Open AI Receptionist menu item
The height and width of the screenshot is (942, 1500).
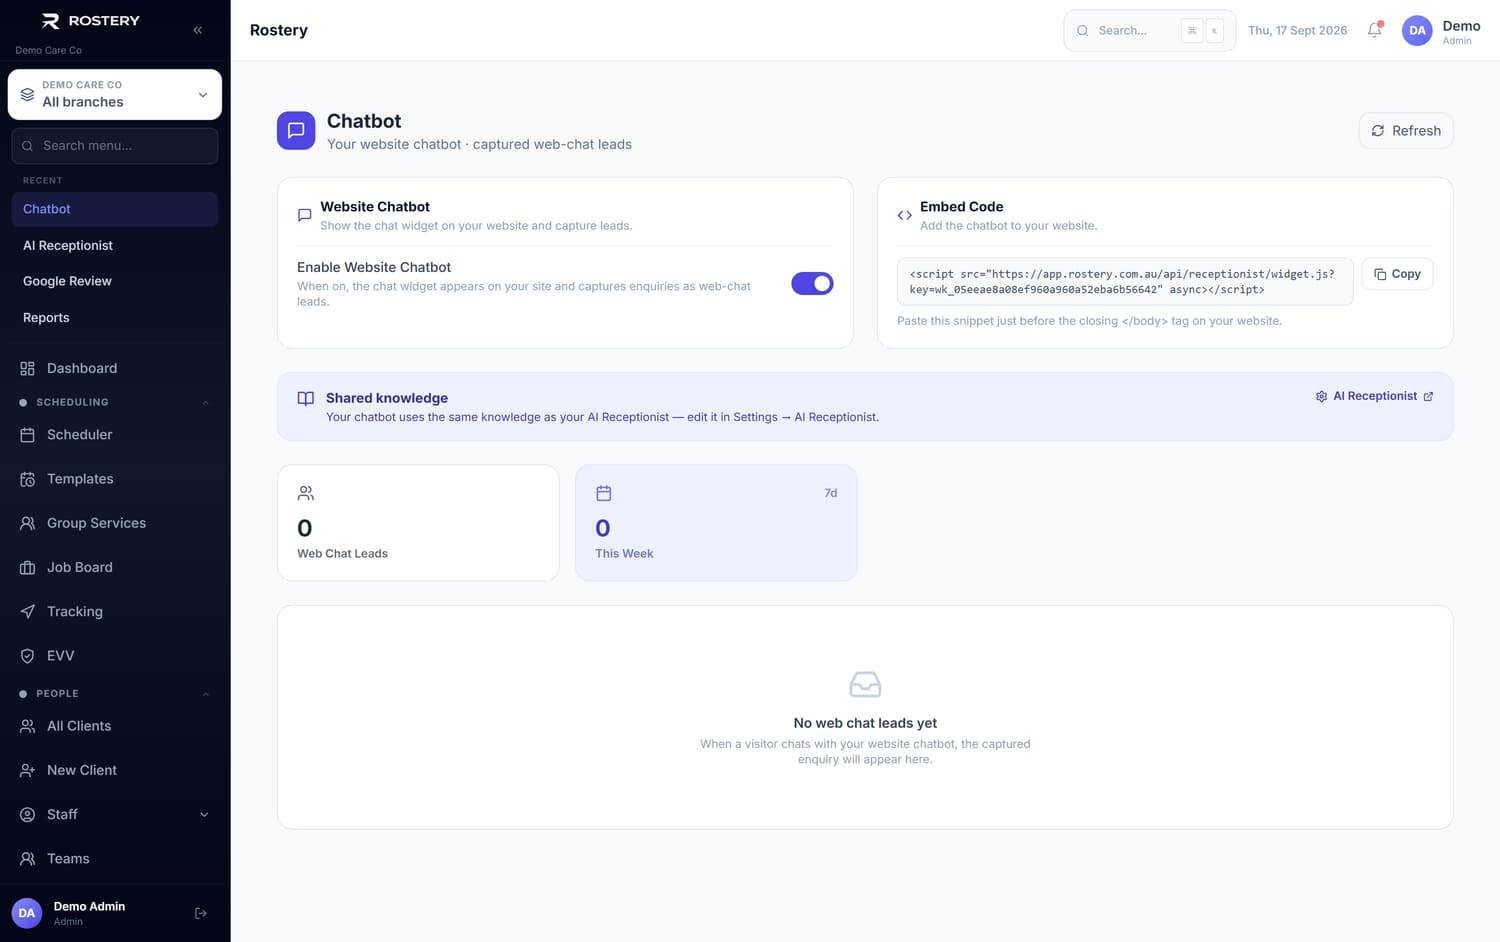114,245
